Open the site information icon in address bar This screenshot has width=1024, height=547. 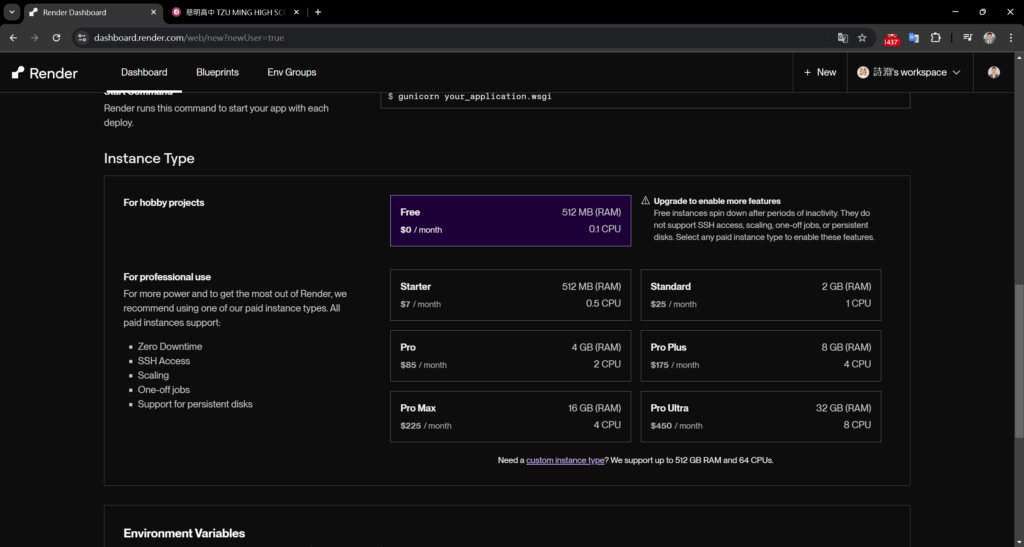pyautogui.click(x=82, y=38)
